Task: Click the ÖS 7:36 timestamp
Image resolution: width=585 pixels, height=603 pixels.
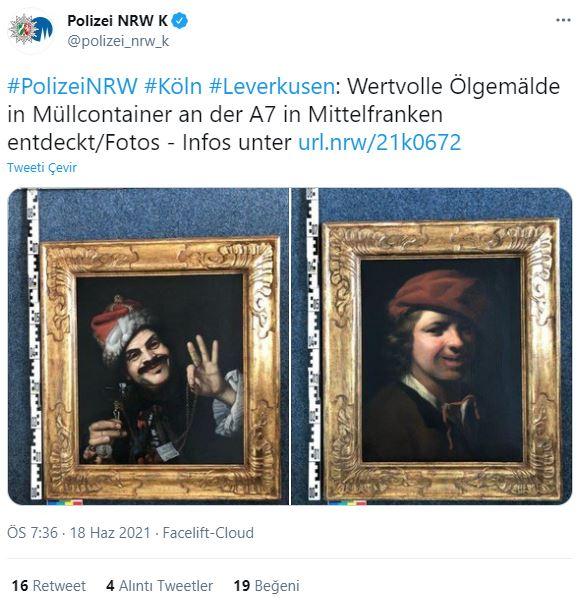Action: 32,533
